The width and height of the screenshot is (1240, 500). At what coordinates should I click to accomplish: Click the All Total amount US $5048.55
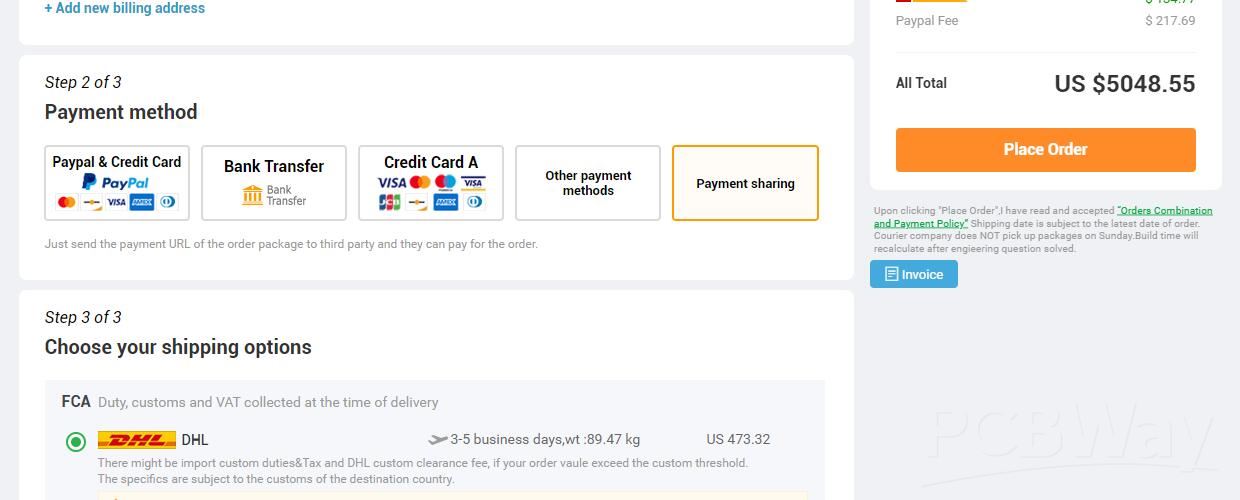(x=1124, y=84)
